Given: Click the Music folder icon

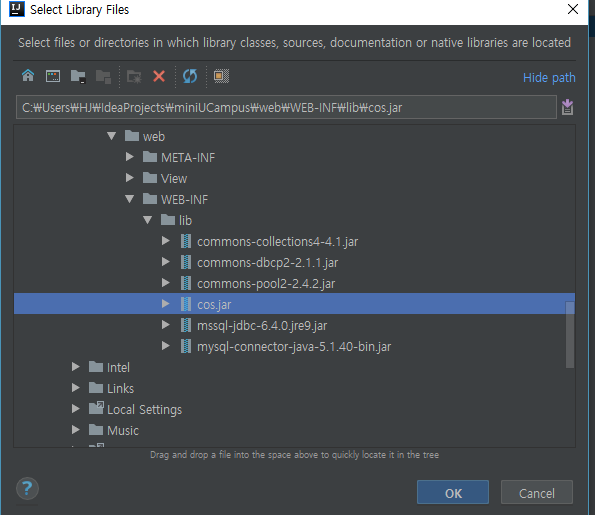Looking at the screenshot, I should click(96, 430).
